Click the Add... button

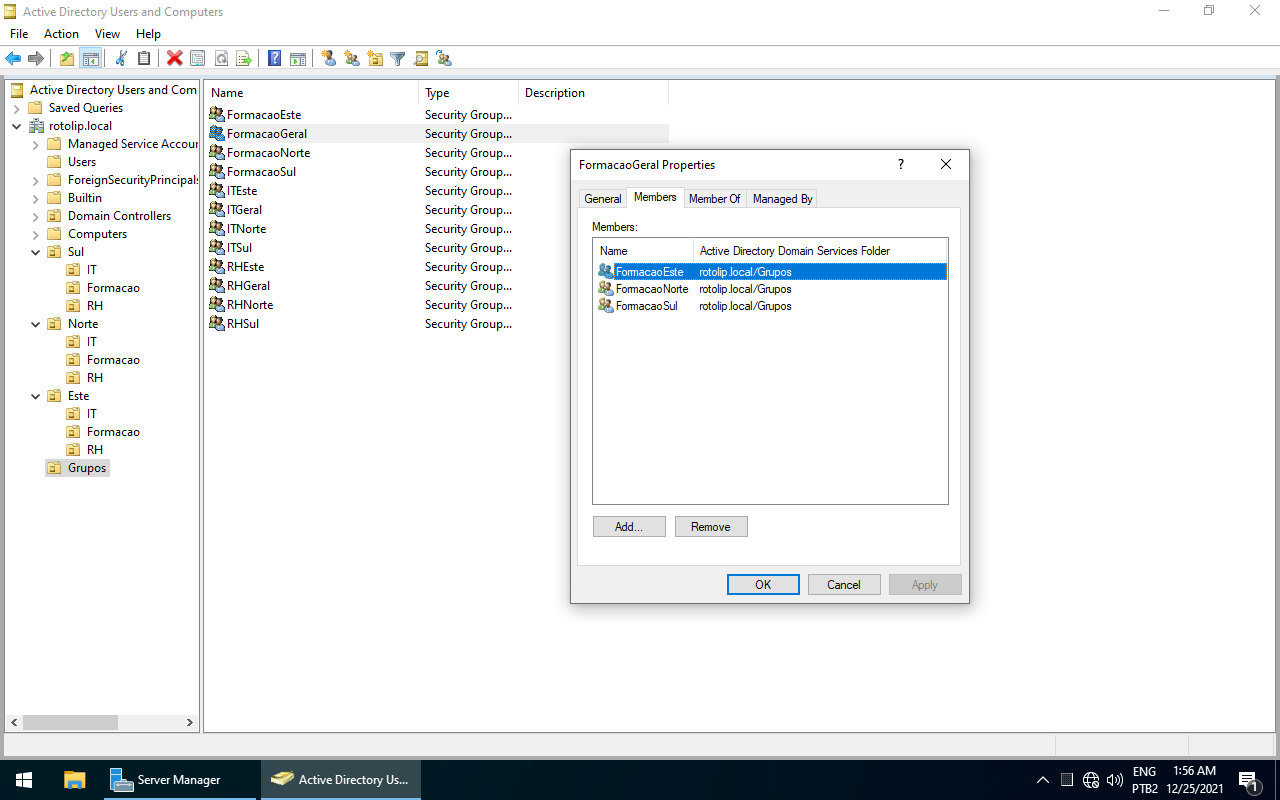coord(628,527)
